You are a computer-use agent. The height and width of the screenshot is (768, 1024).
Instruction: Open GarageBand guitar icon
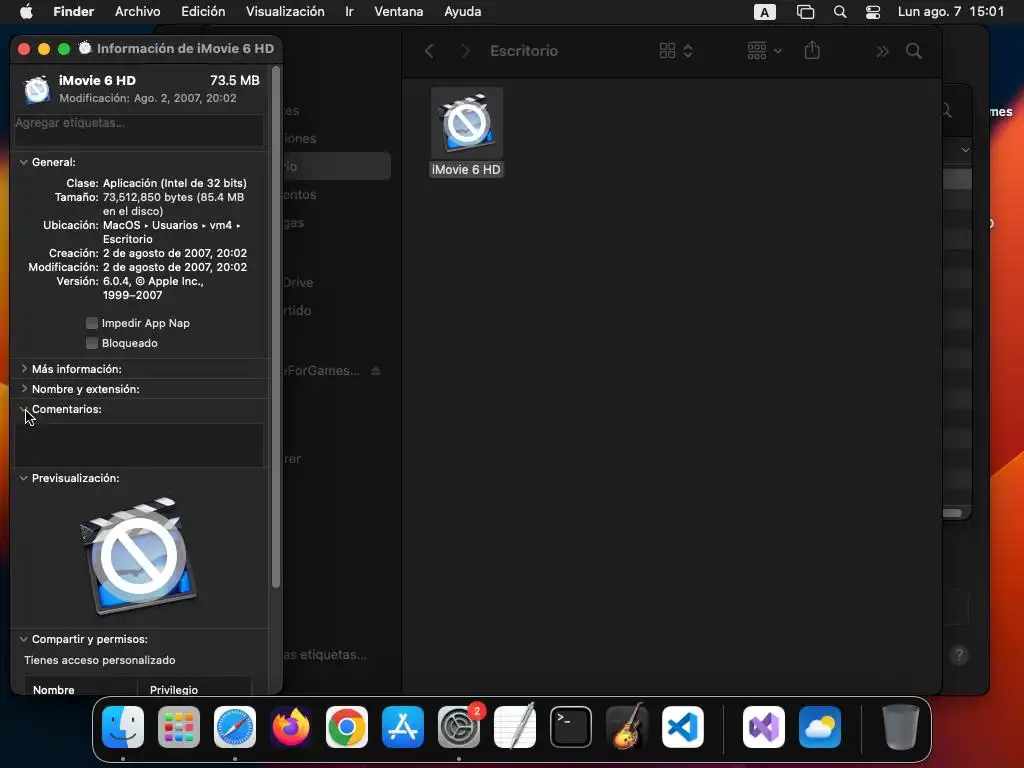627,727
